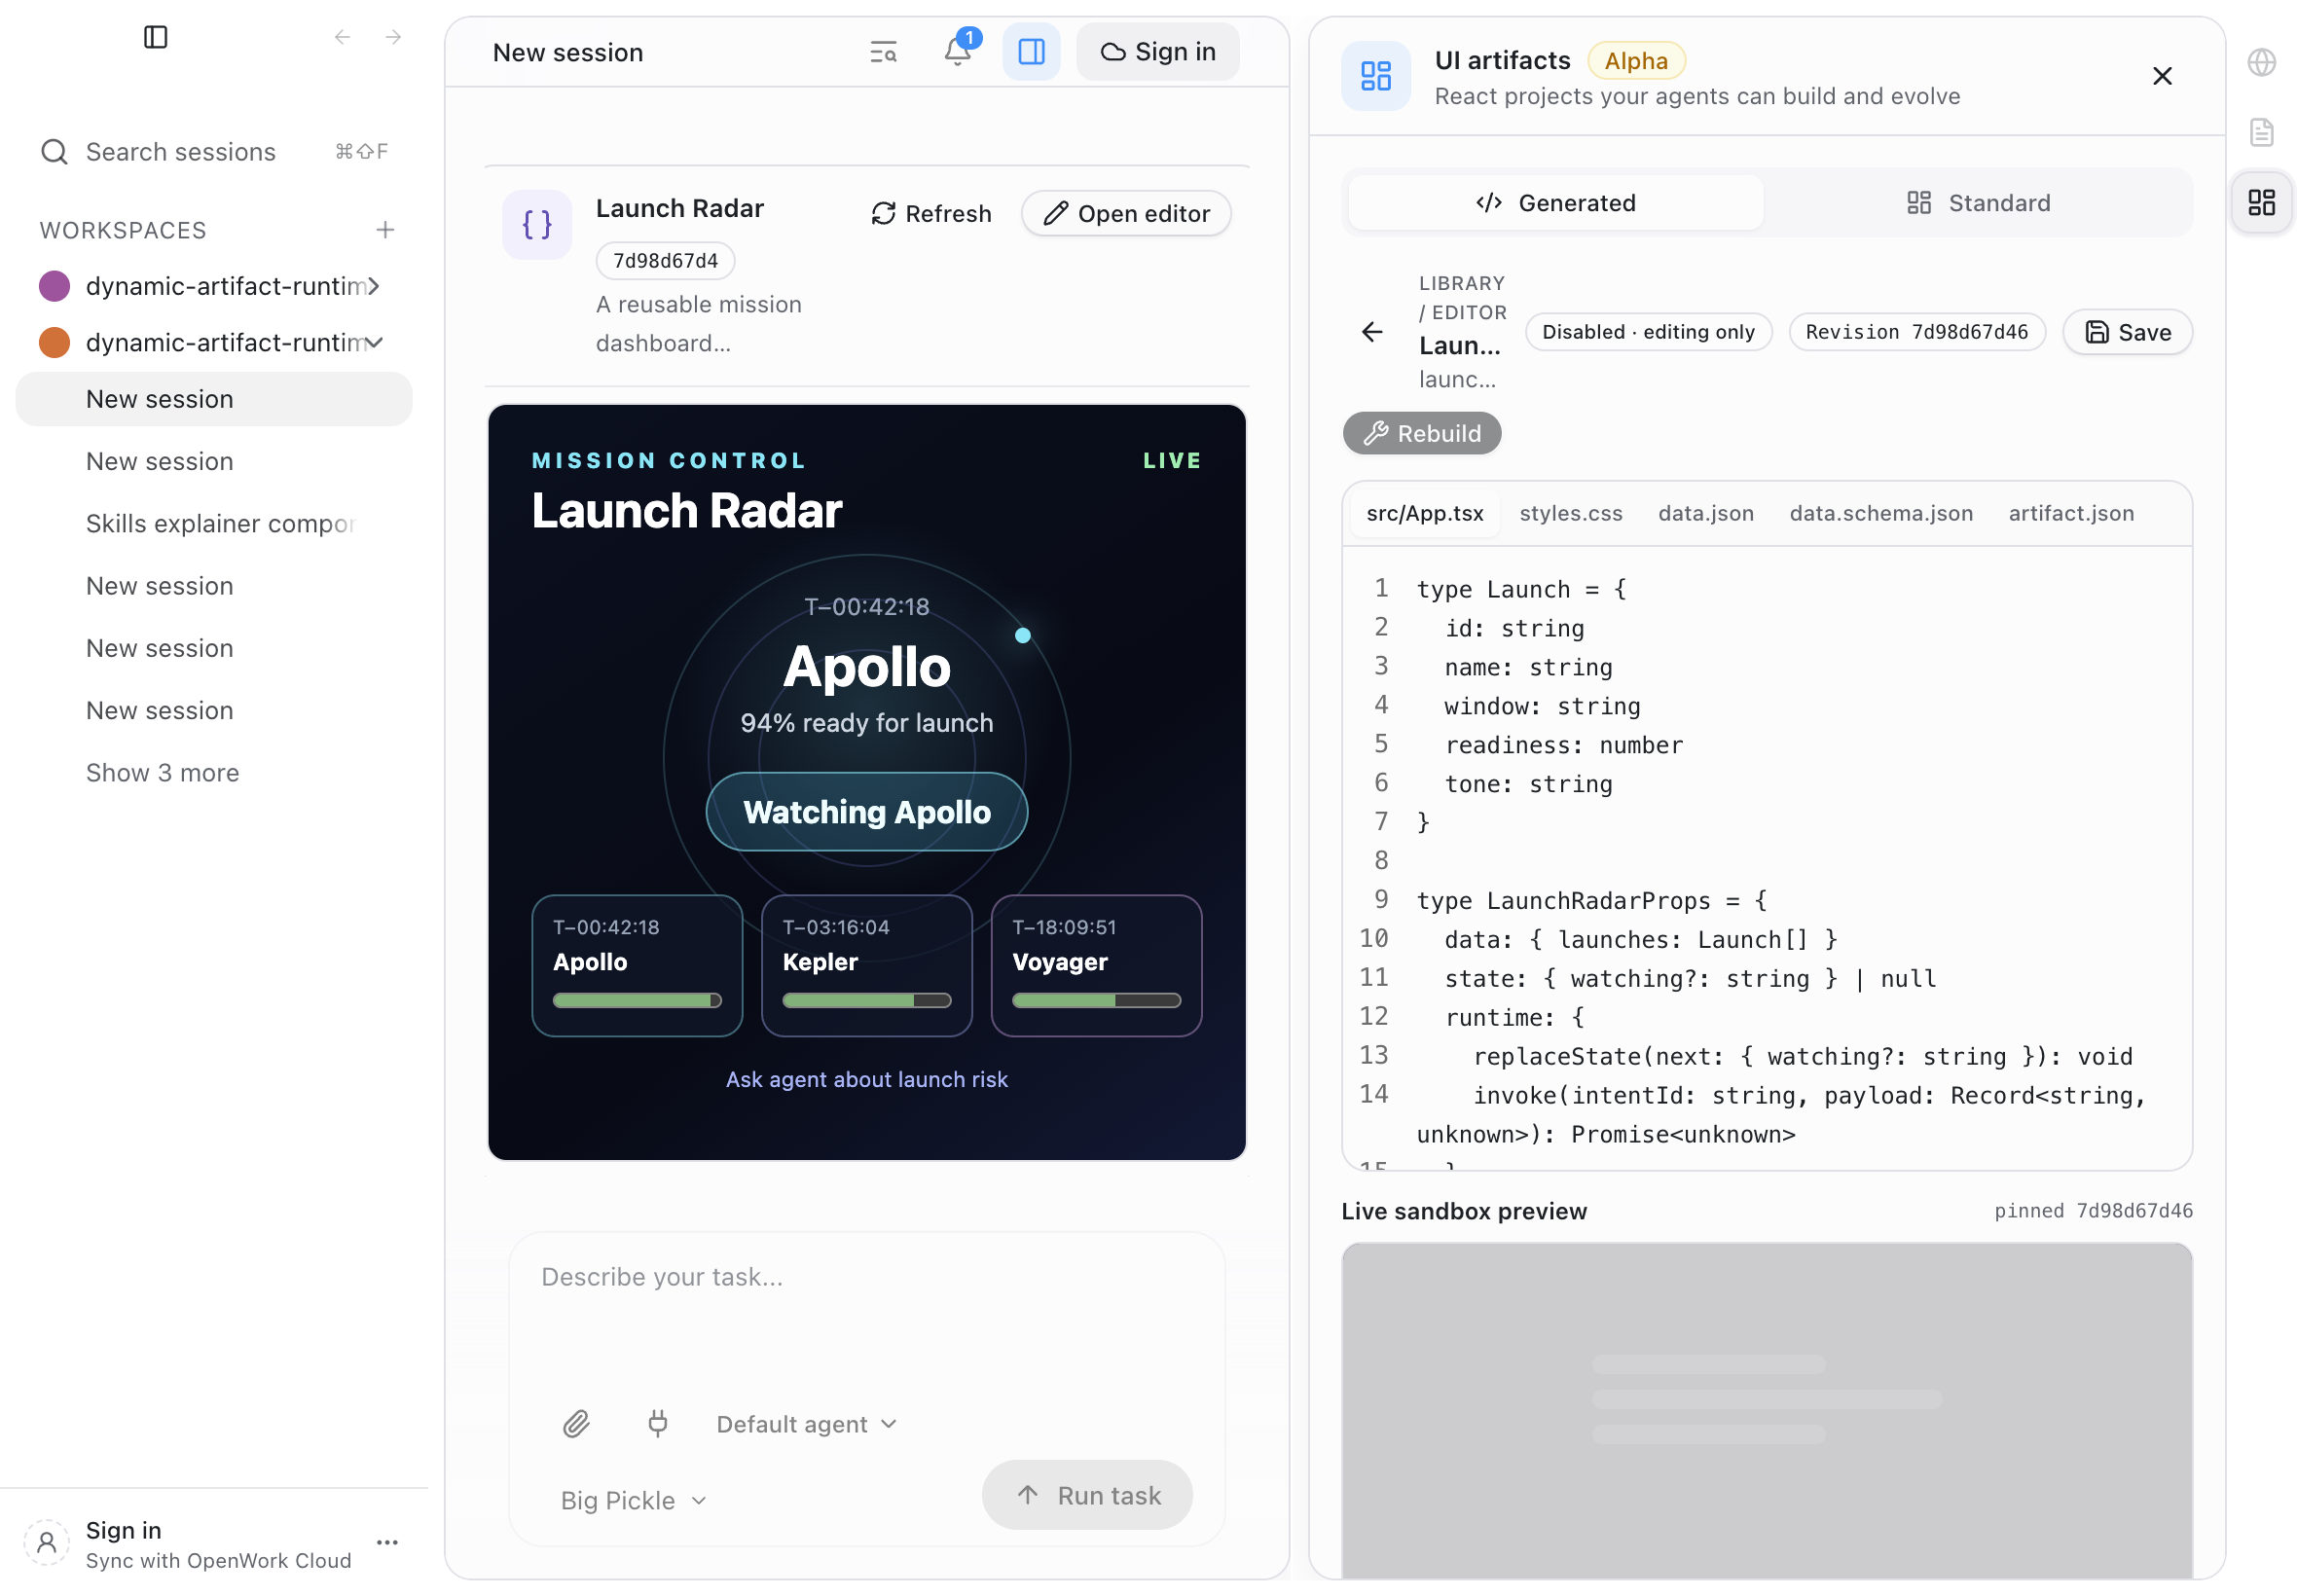Toggle Disabled · editing only badge

[x=1648, y=332]
